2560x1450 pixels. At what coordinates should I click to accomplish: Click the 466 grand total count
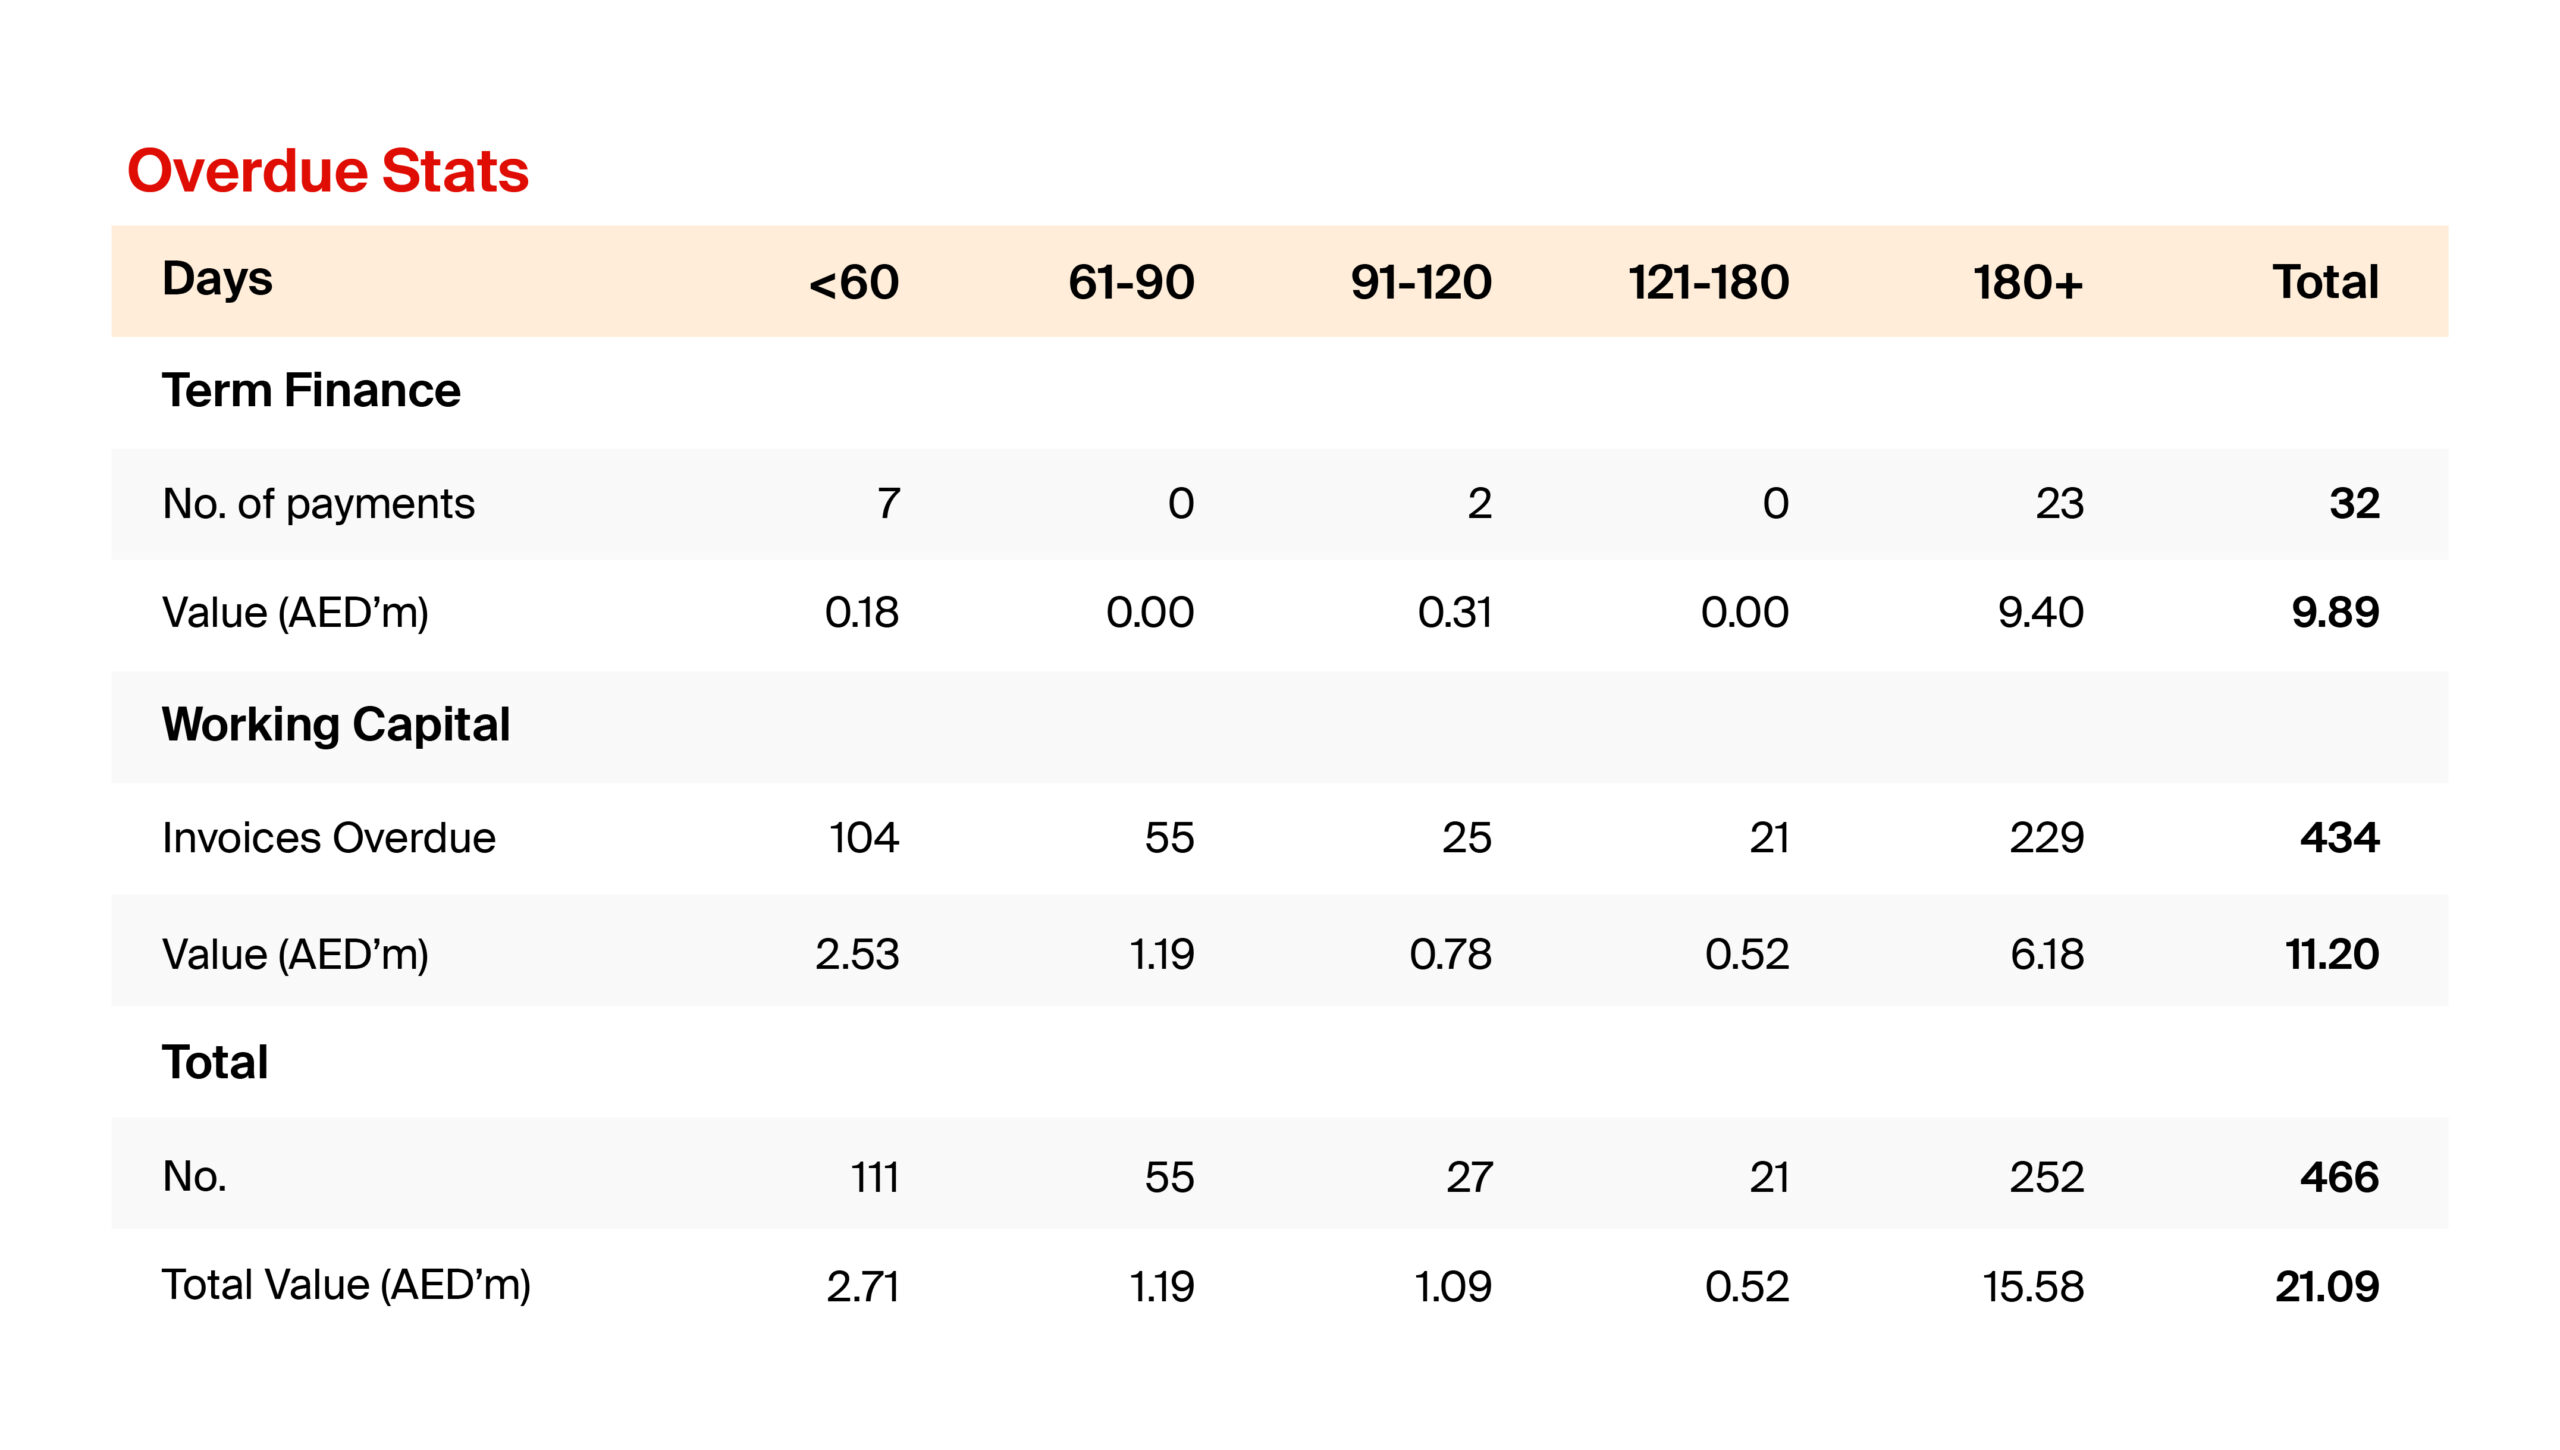point(2339,1178)
